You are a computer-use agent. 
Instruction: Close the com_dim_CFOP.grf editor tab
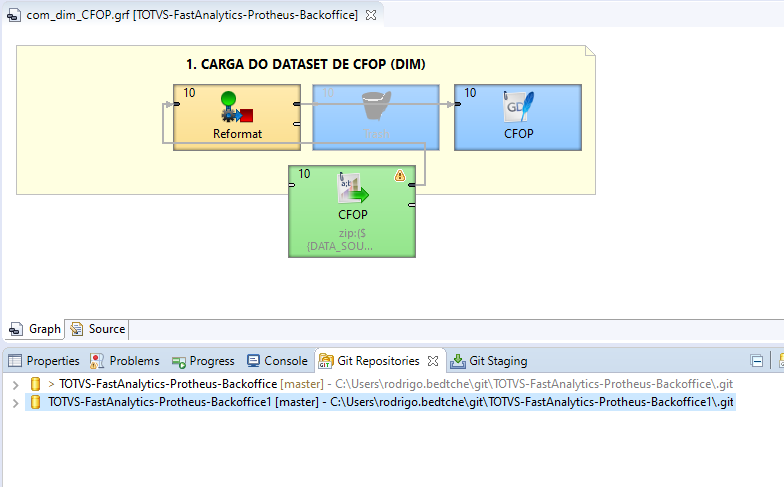[371, 15]
